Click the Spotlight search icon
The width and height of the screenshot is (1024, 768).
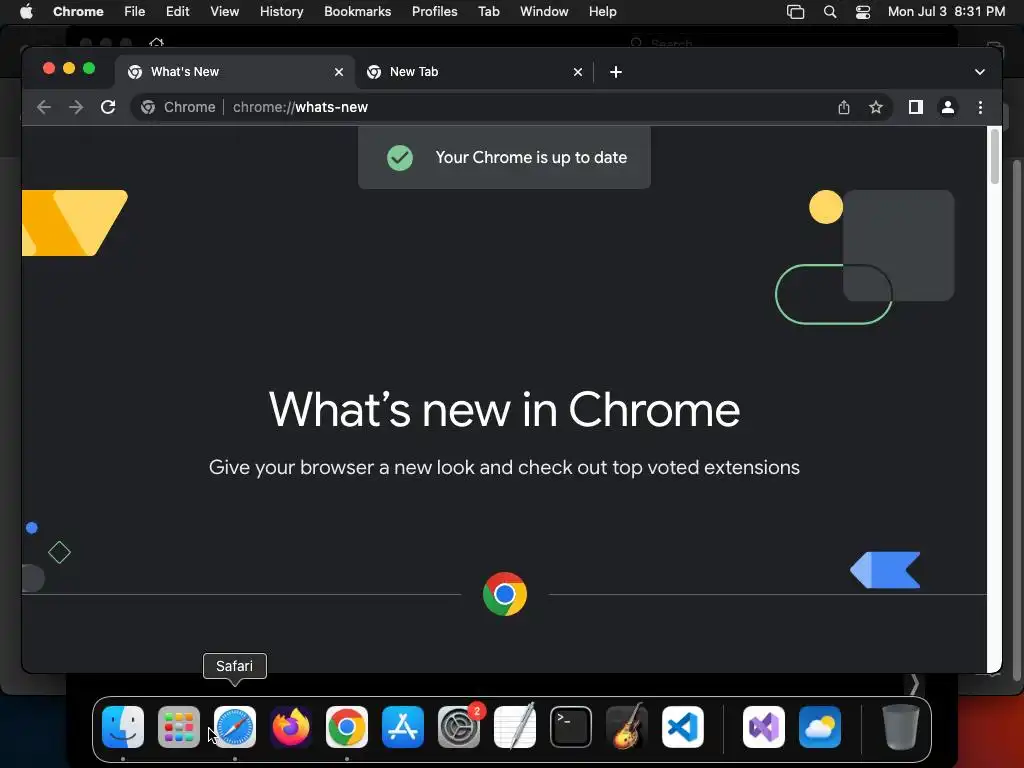(x=830, y=12)
